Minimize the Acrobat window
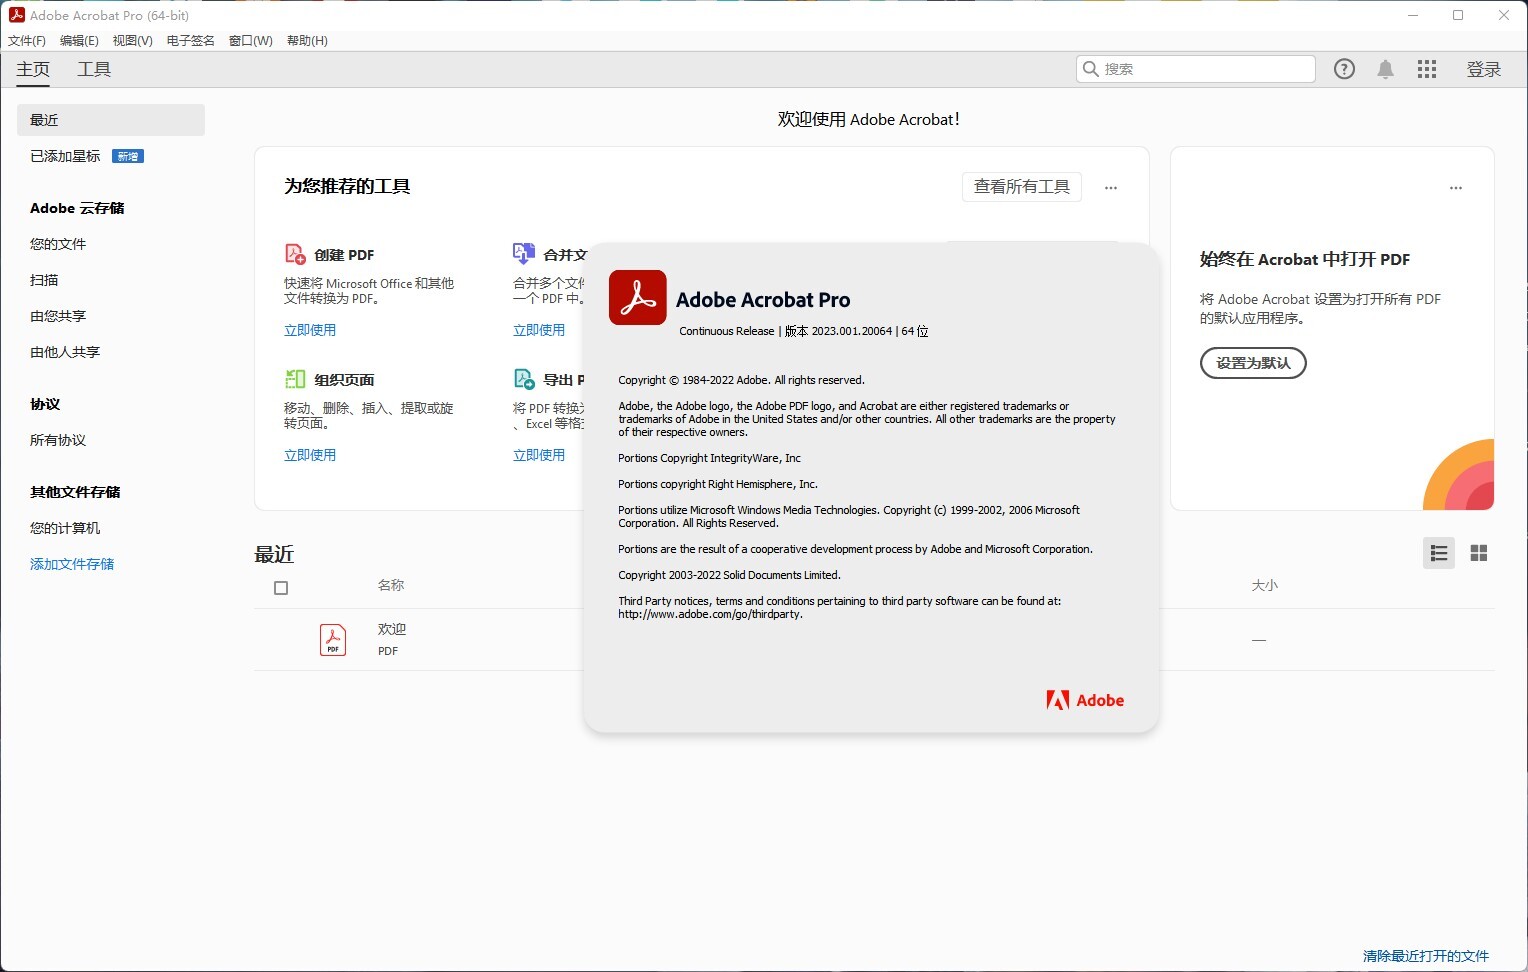This screenshot has height=972, width=1528. [1413, 15]
